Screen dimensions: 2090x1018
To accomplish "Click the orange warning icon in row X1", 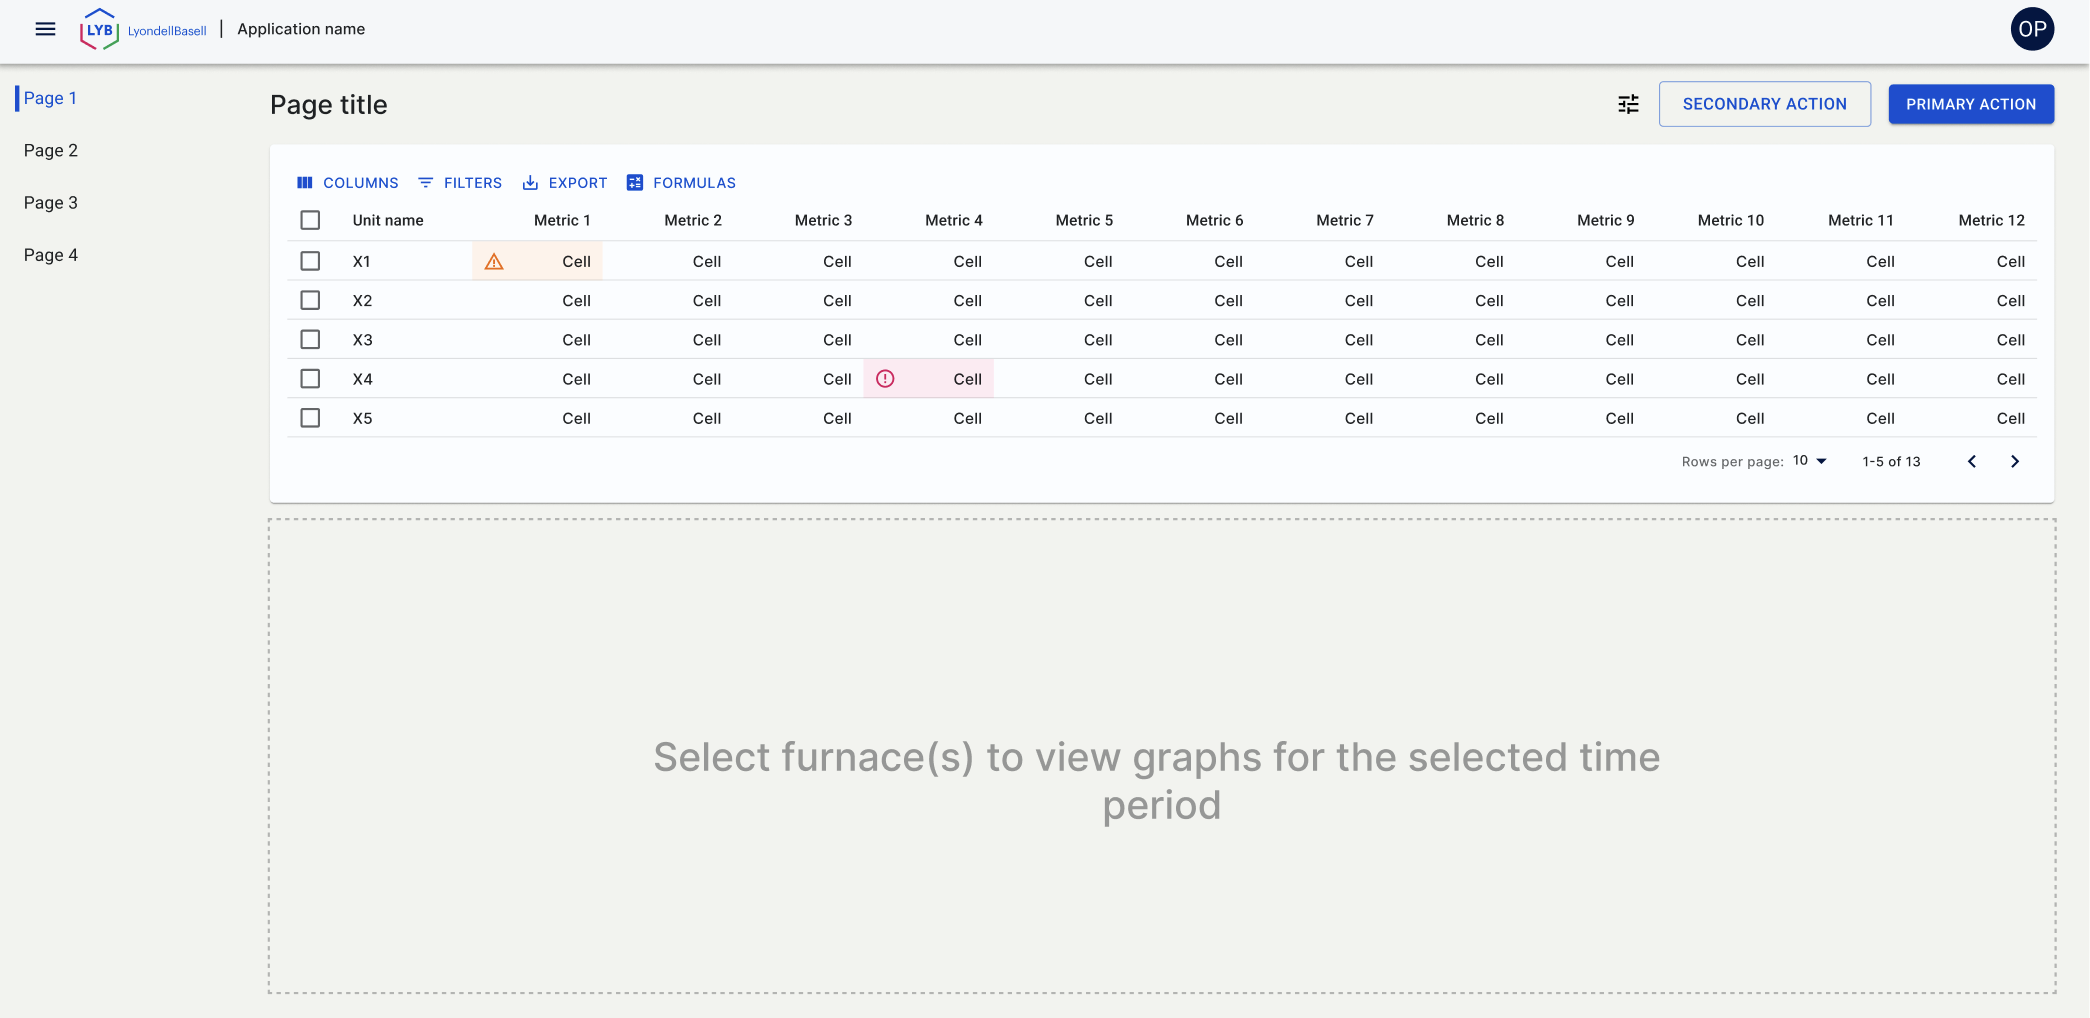I will click(494, 262).
